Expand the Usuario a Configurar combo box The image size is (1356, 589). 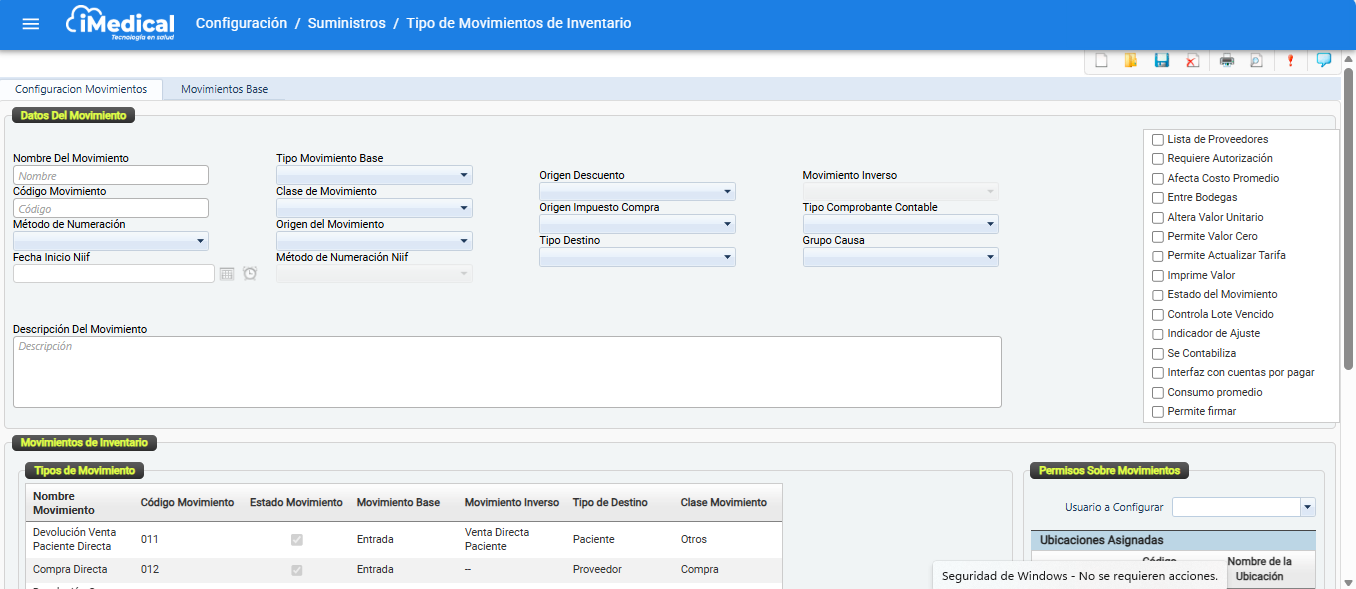tap(1307, 508)
